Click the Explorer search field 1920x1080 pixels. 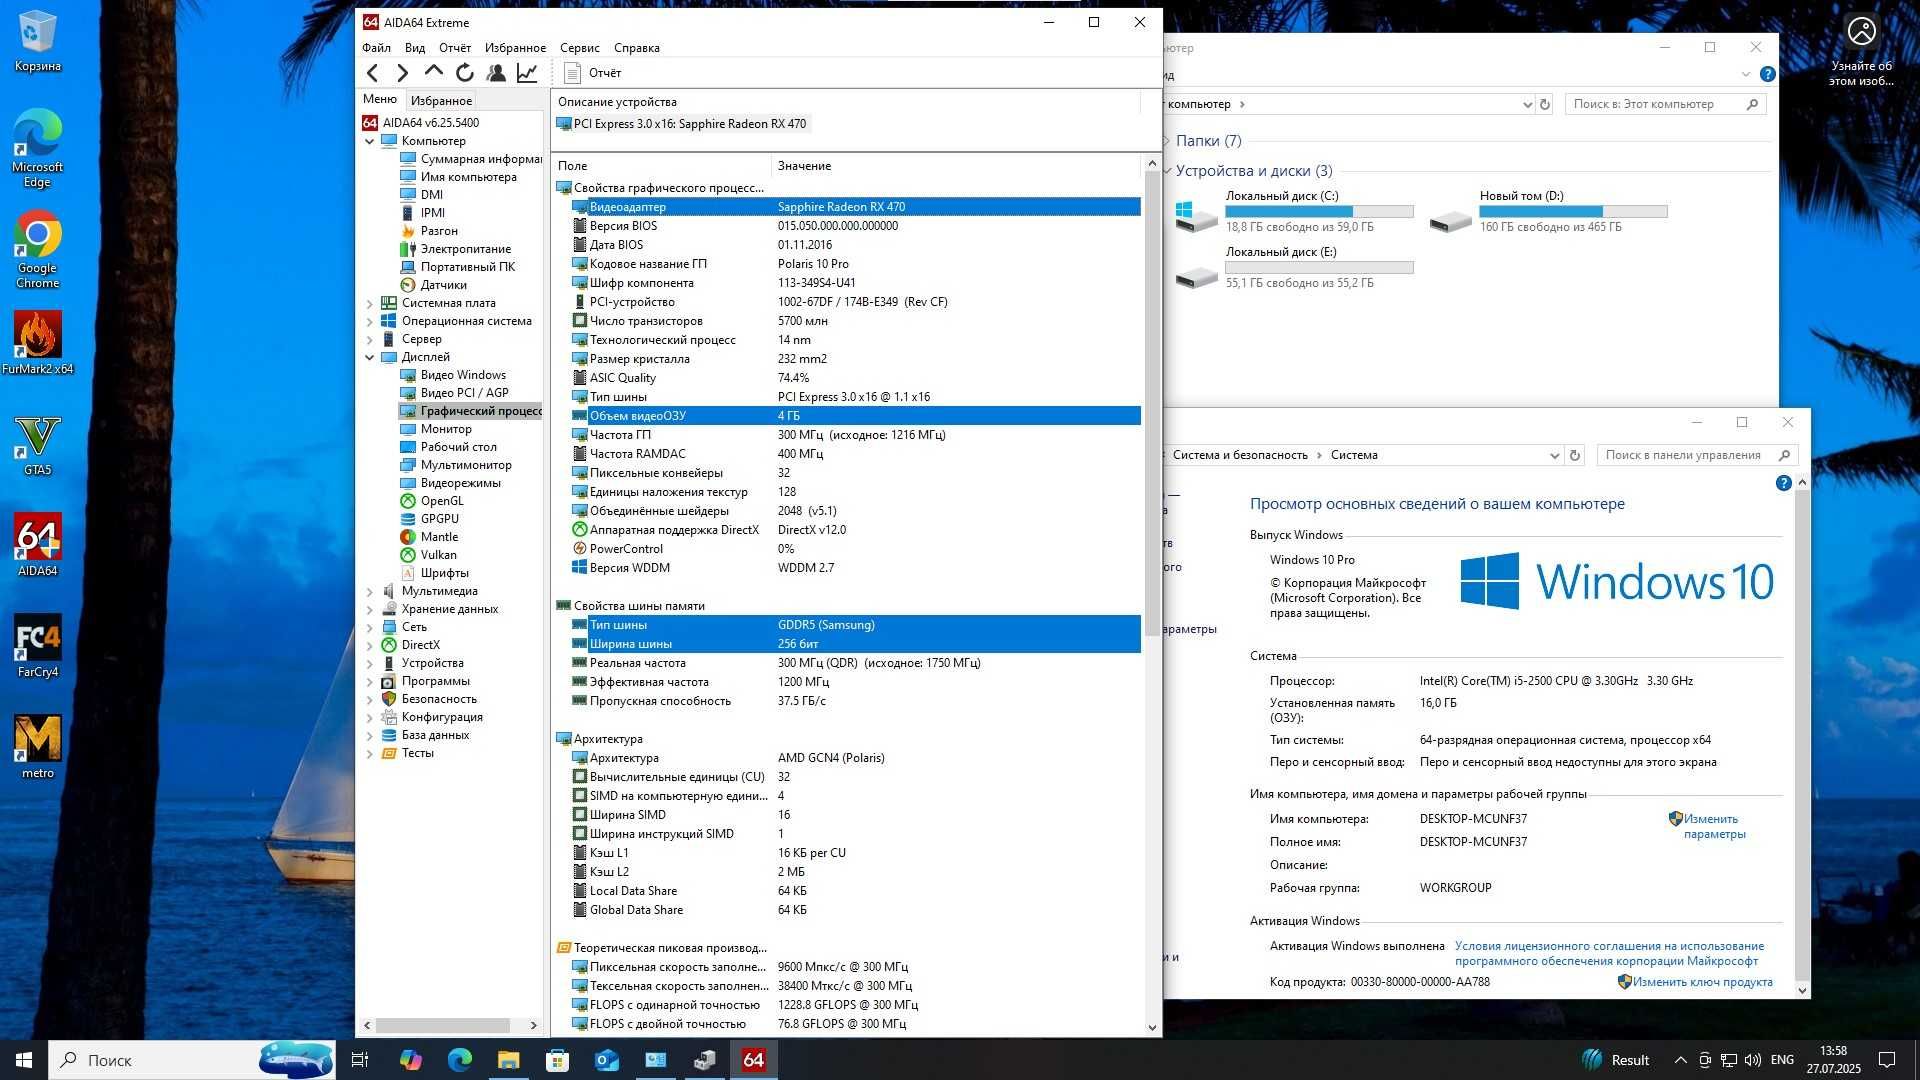1665,104
